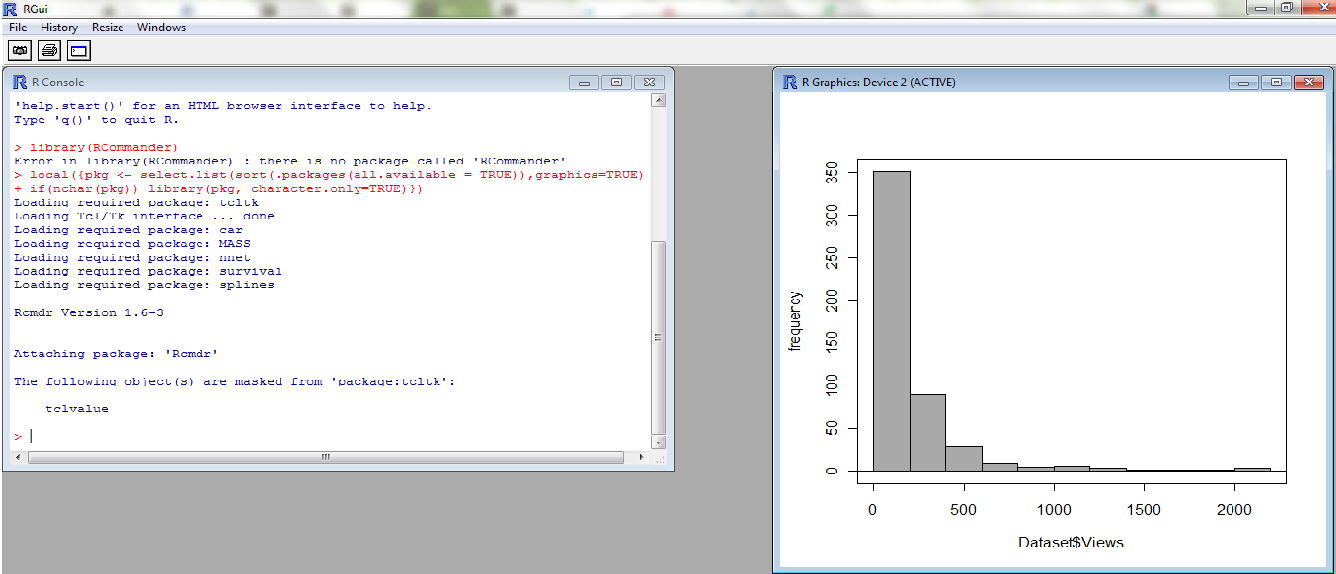Screen dimensions: 1336x574
Task: Click the return focus to console icon
Action: 79,49
